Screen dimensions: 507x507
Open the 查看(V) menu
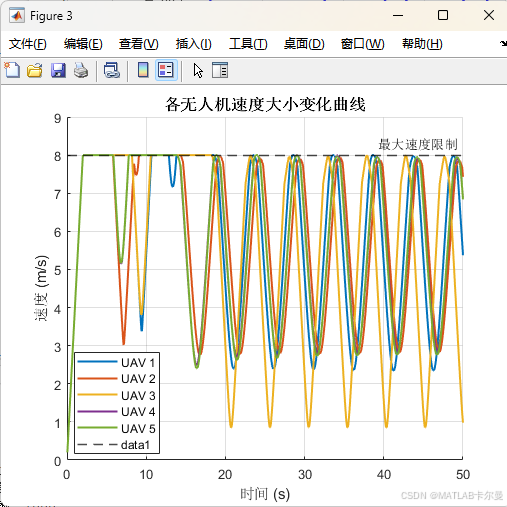(x=139, y=44)
